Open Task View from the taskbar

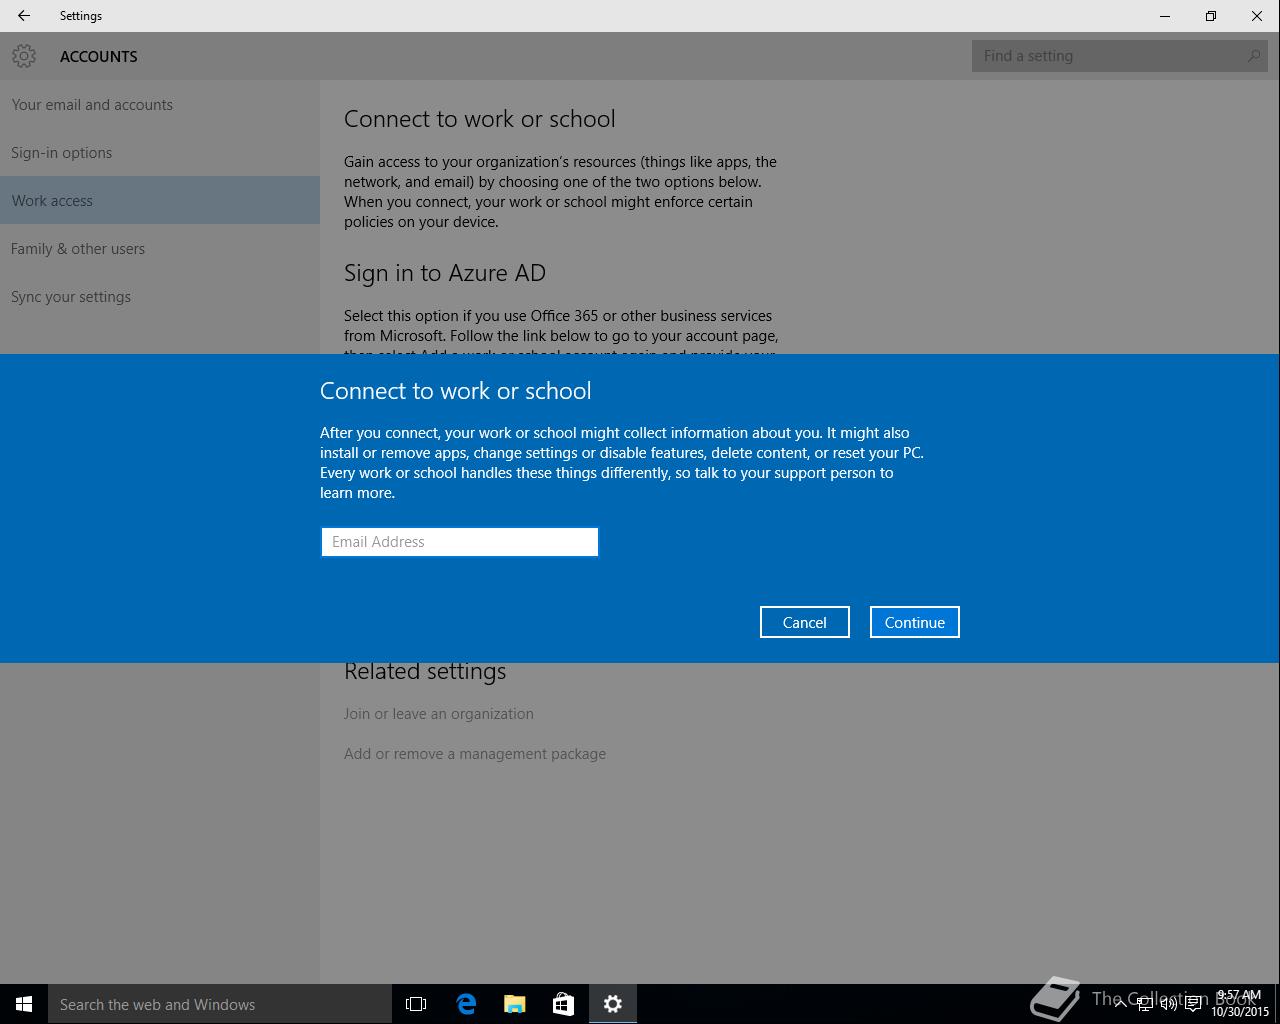click(416, 1004)
